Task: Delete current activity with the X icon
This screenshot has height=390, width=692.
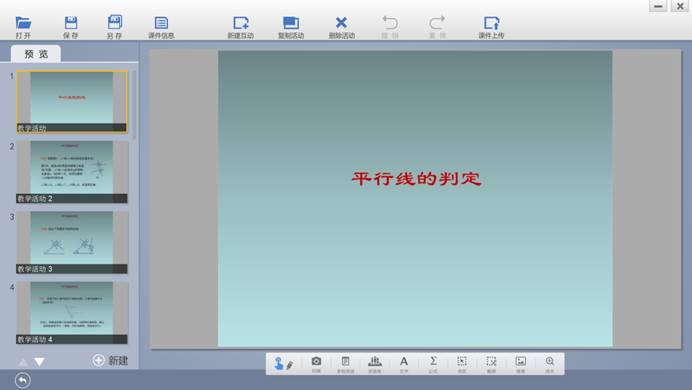Action: point(342,27)
